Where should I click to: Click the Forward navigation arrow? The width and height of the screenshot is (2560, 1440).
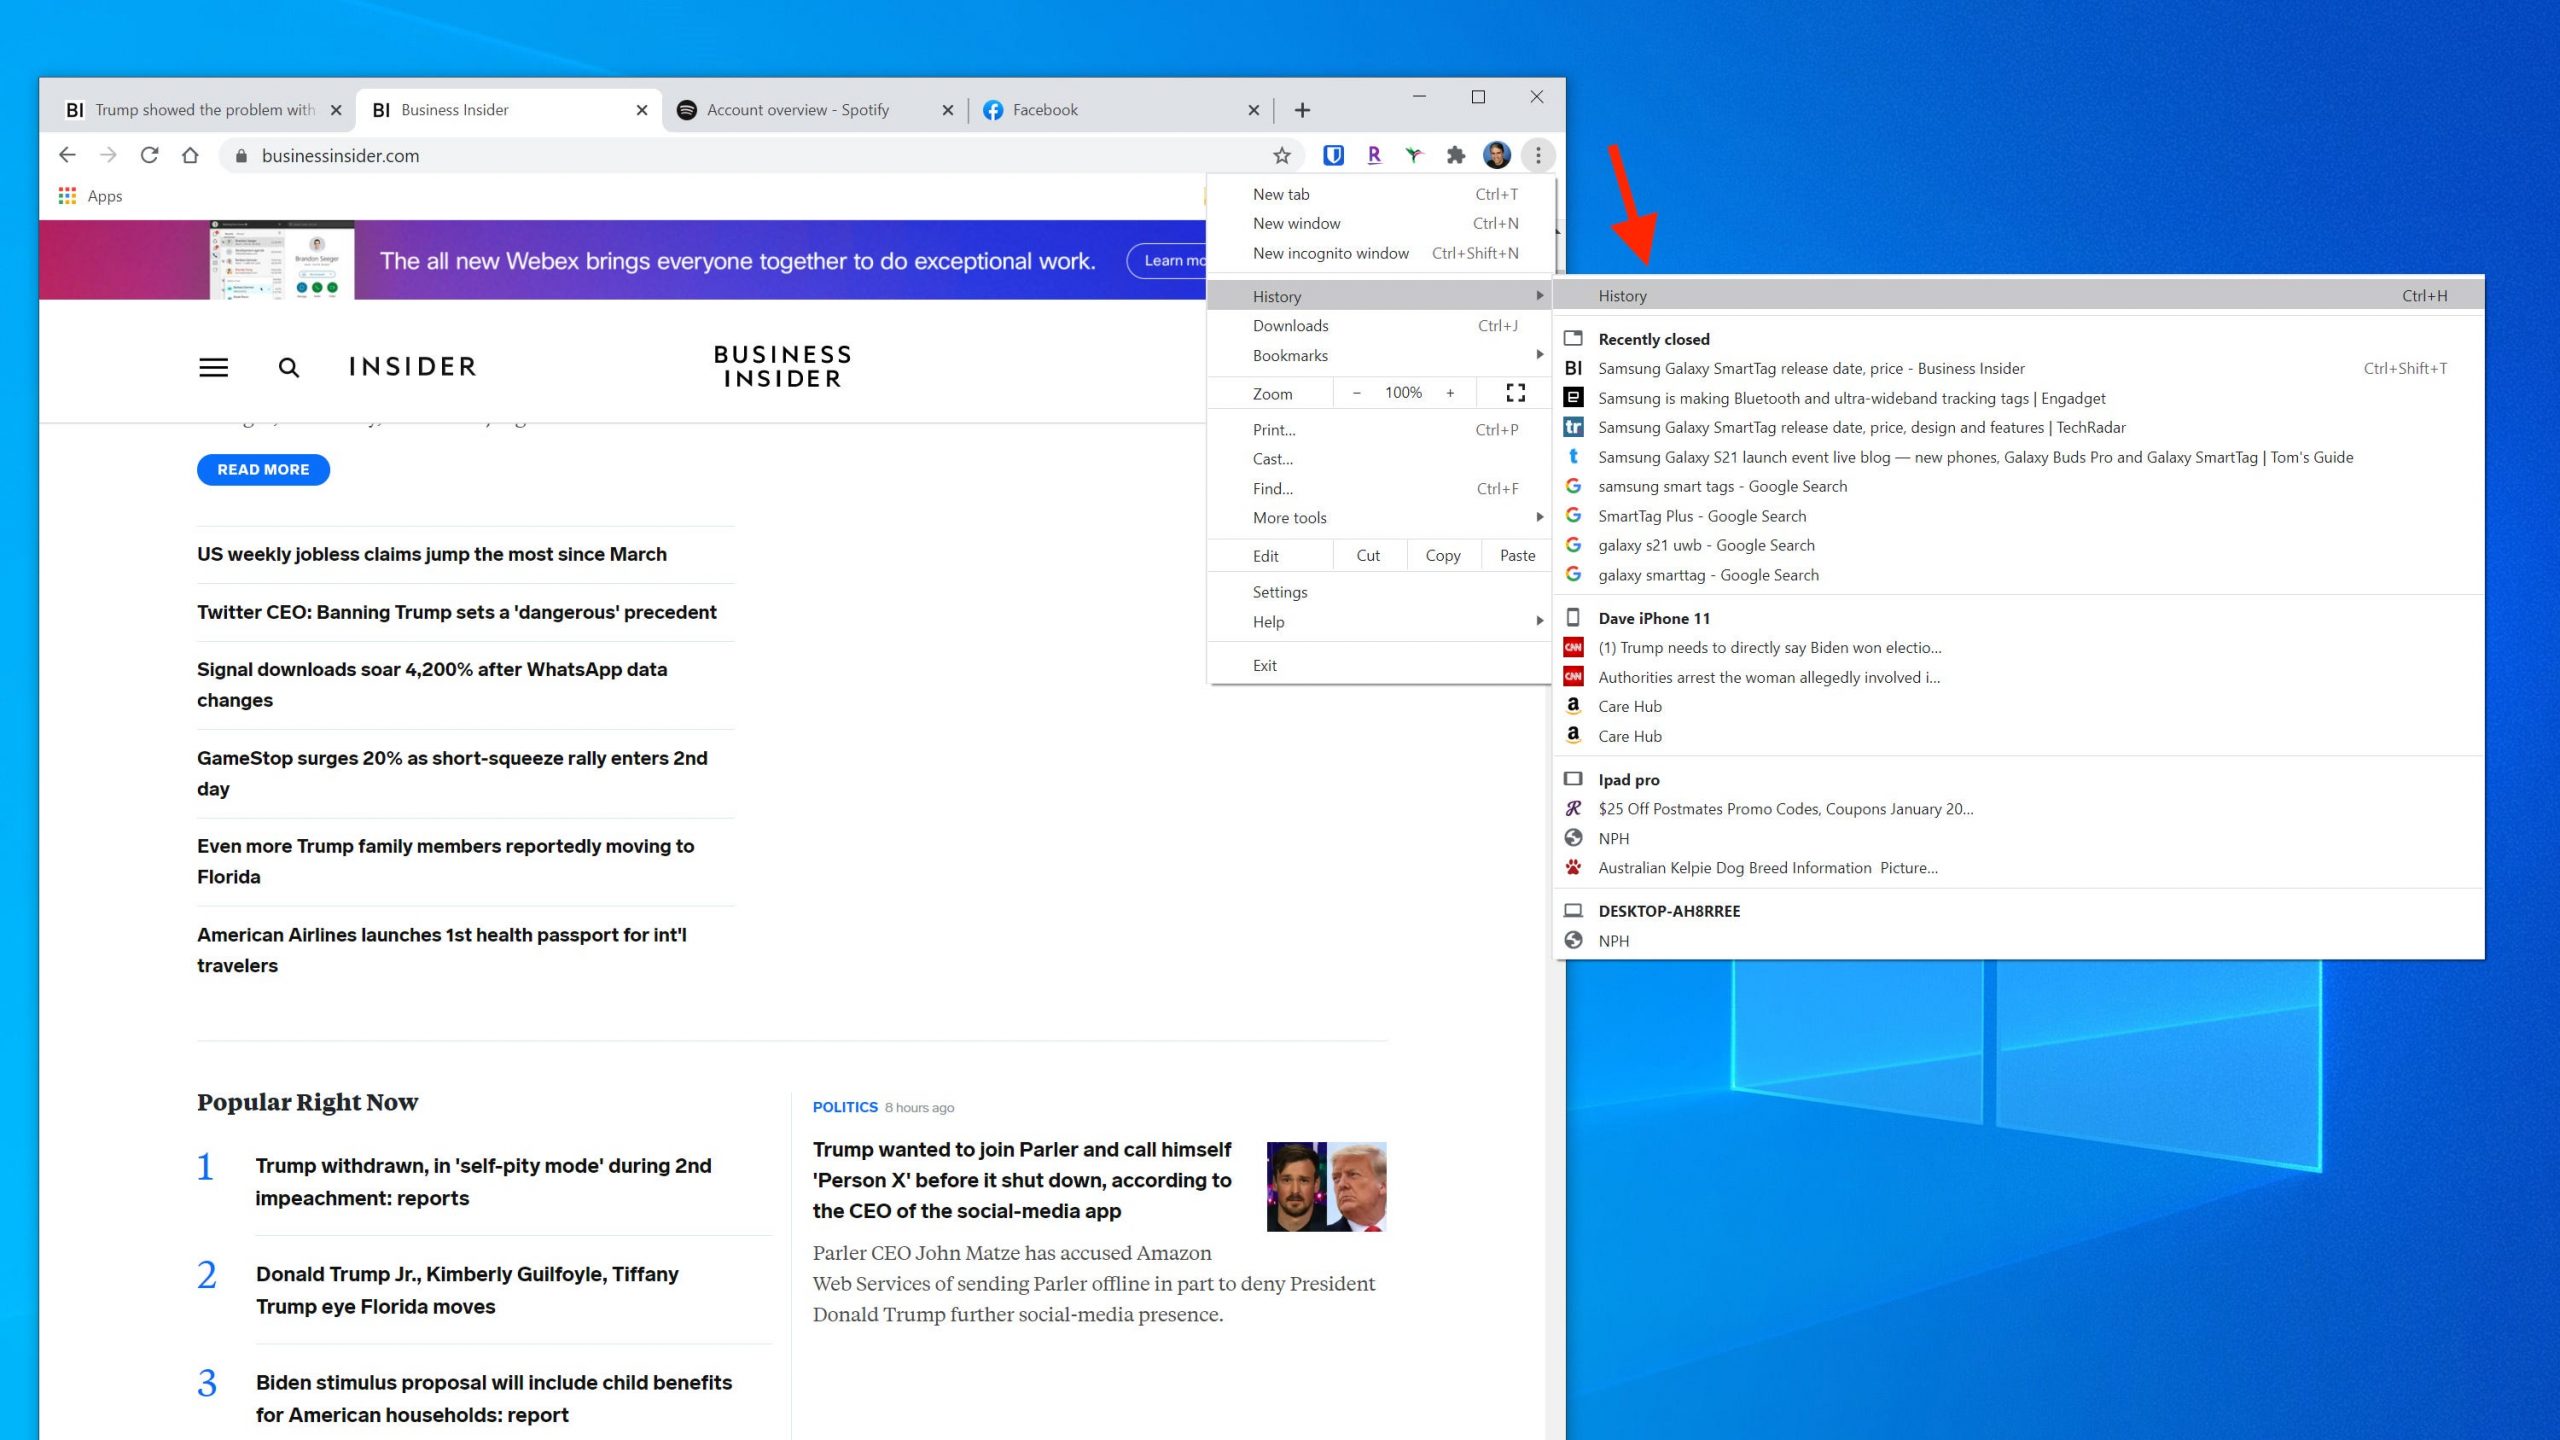(108, 155)
